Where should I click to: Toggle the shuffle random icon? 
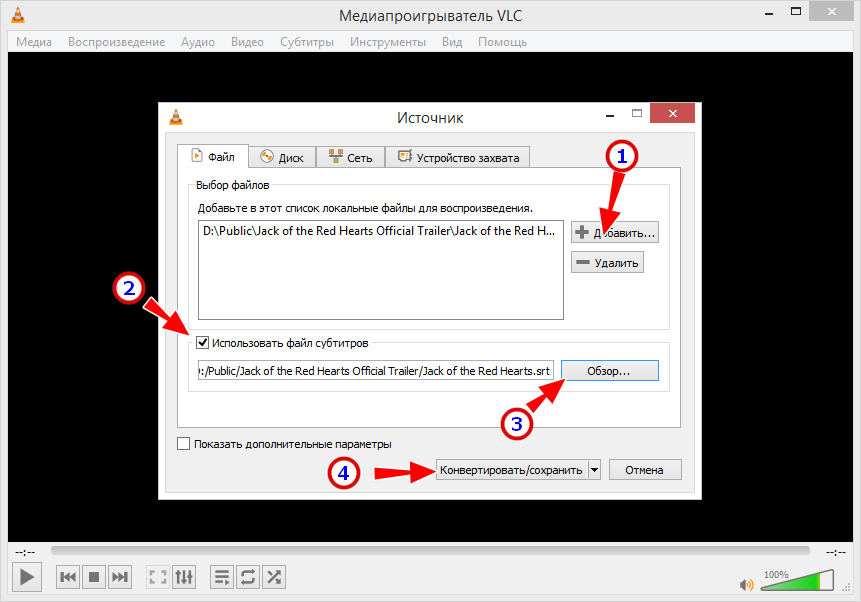coord(274,577)
